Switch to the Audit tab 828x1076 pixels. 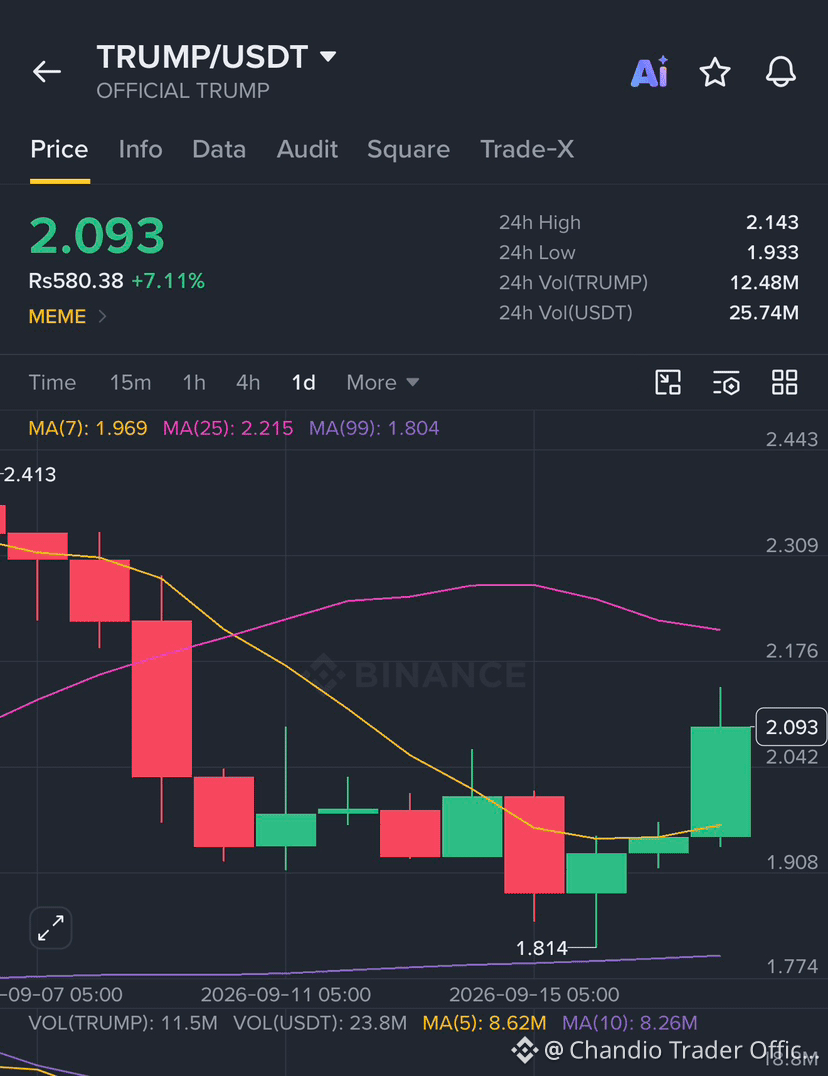[x=307, y=149]
